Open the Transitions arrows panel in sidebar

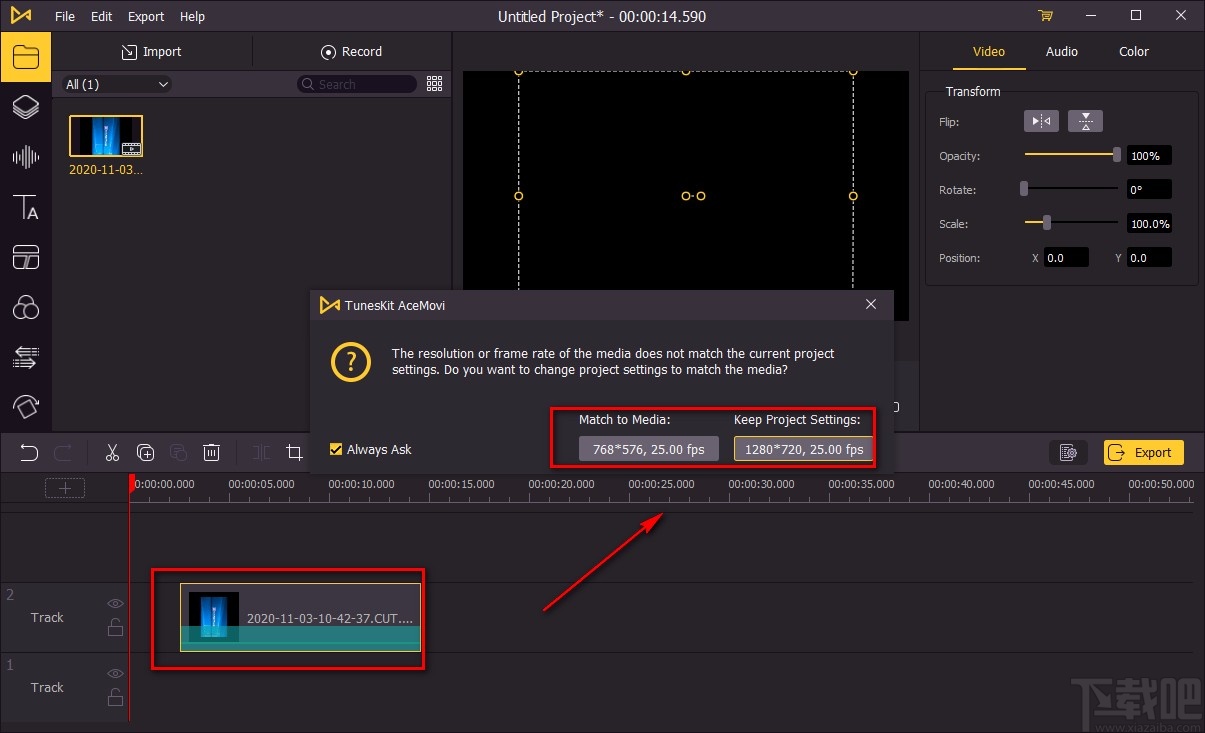[26, 357]
